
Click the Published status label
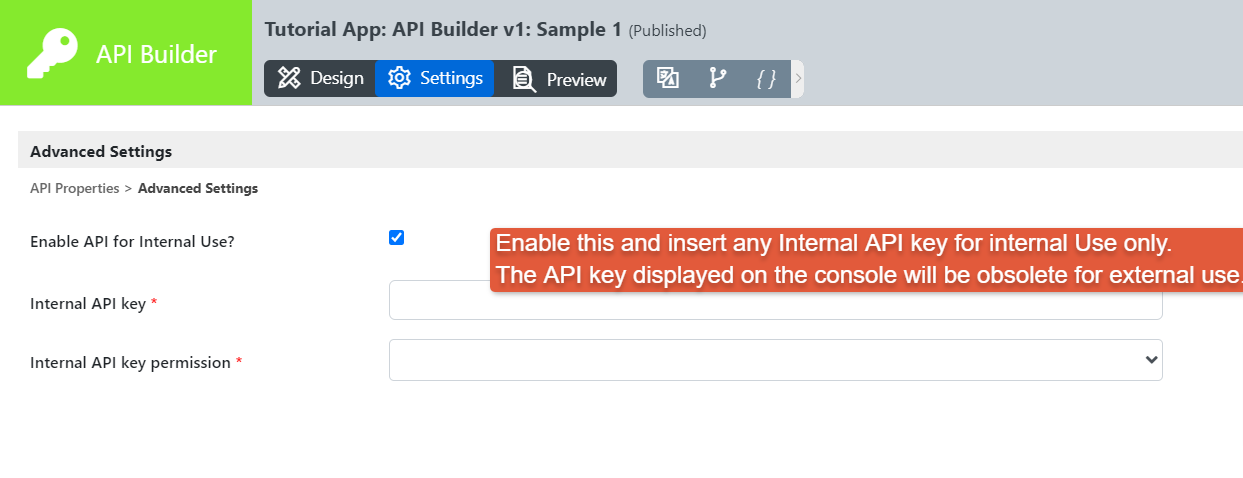[668, 31]
